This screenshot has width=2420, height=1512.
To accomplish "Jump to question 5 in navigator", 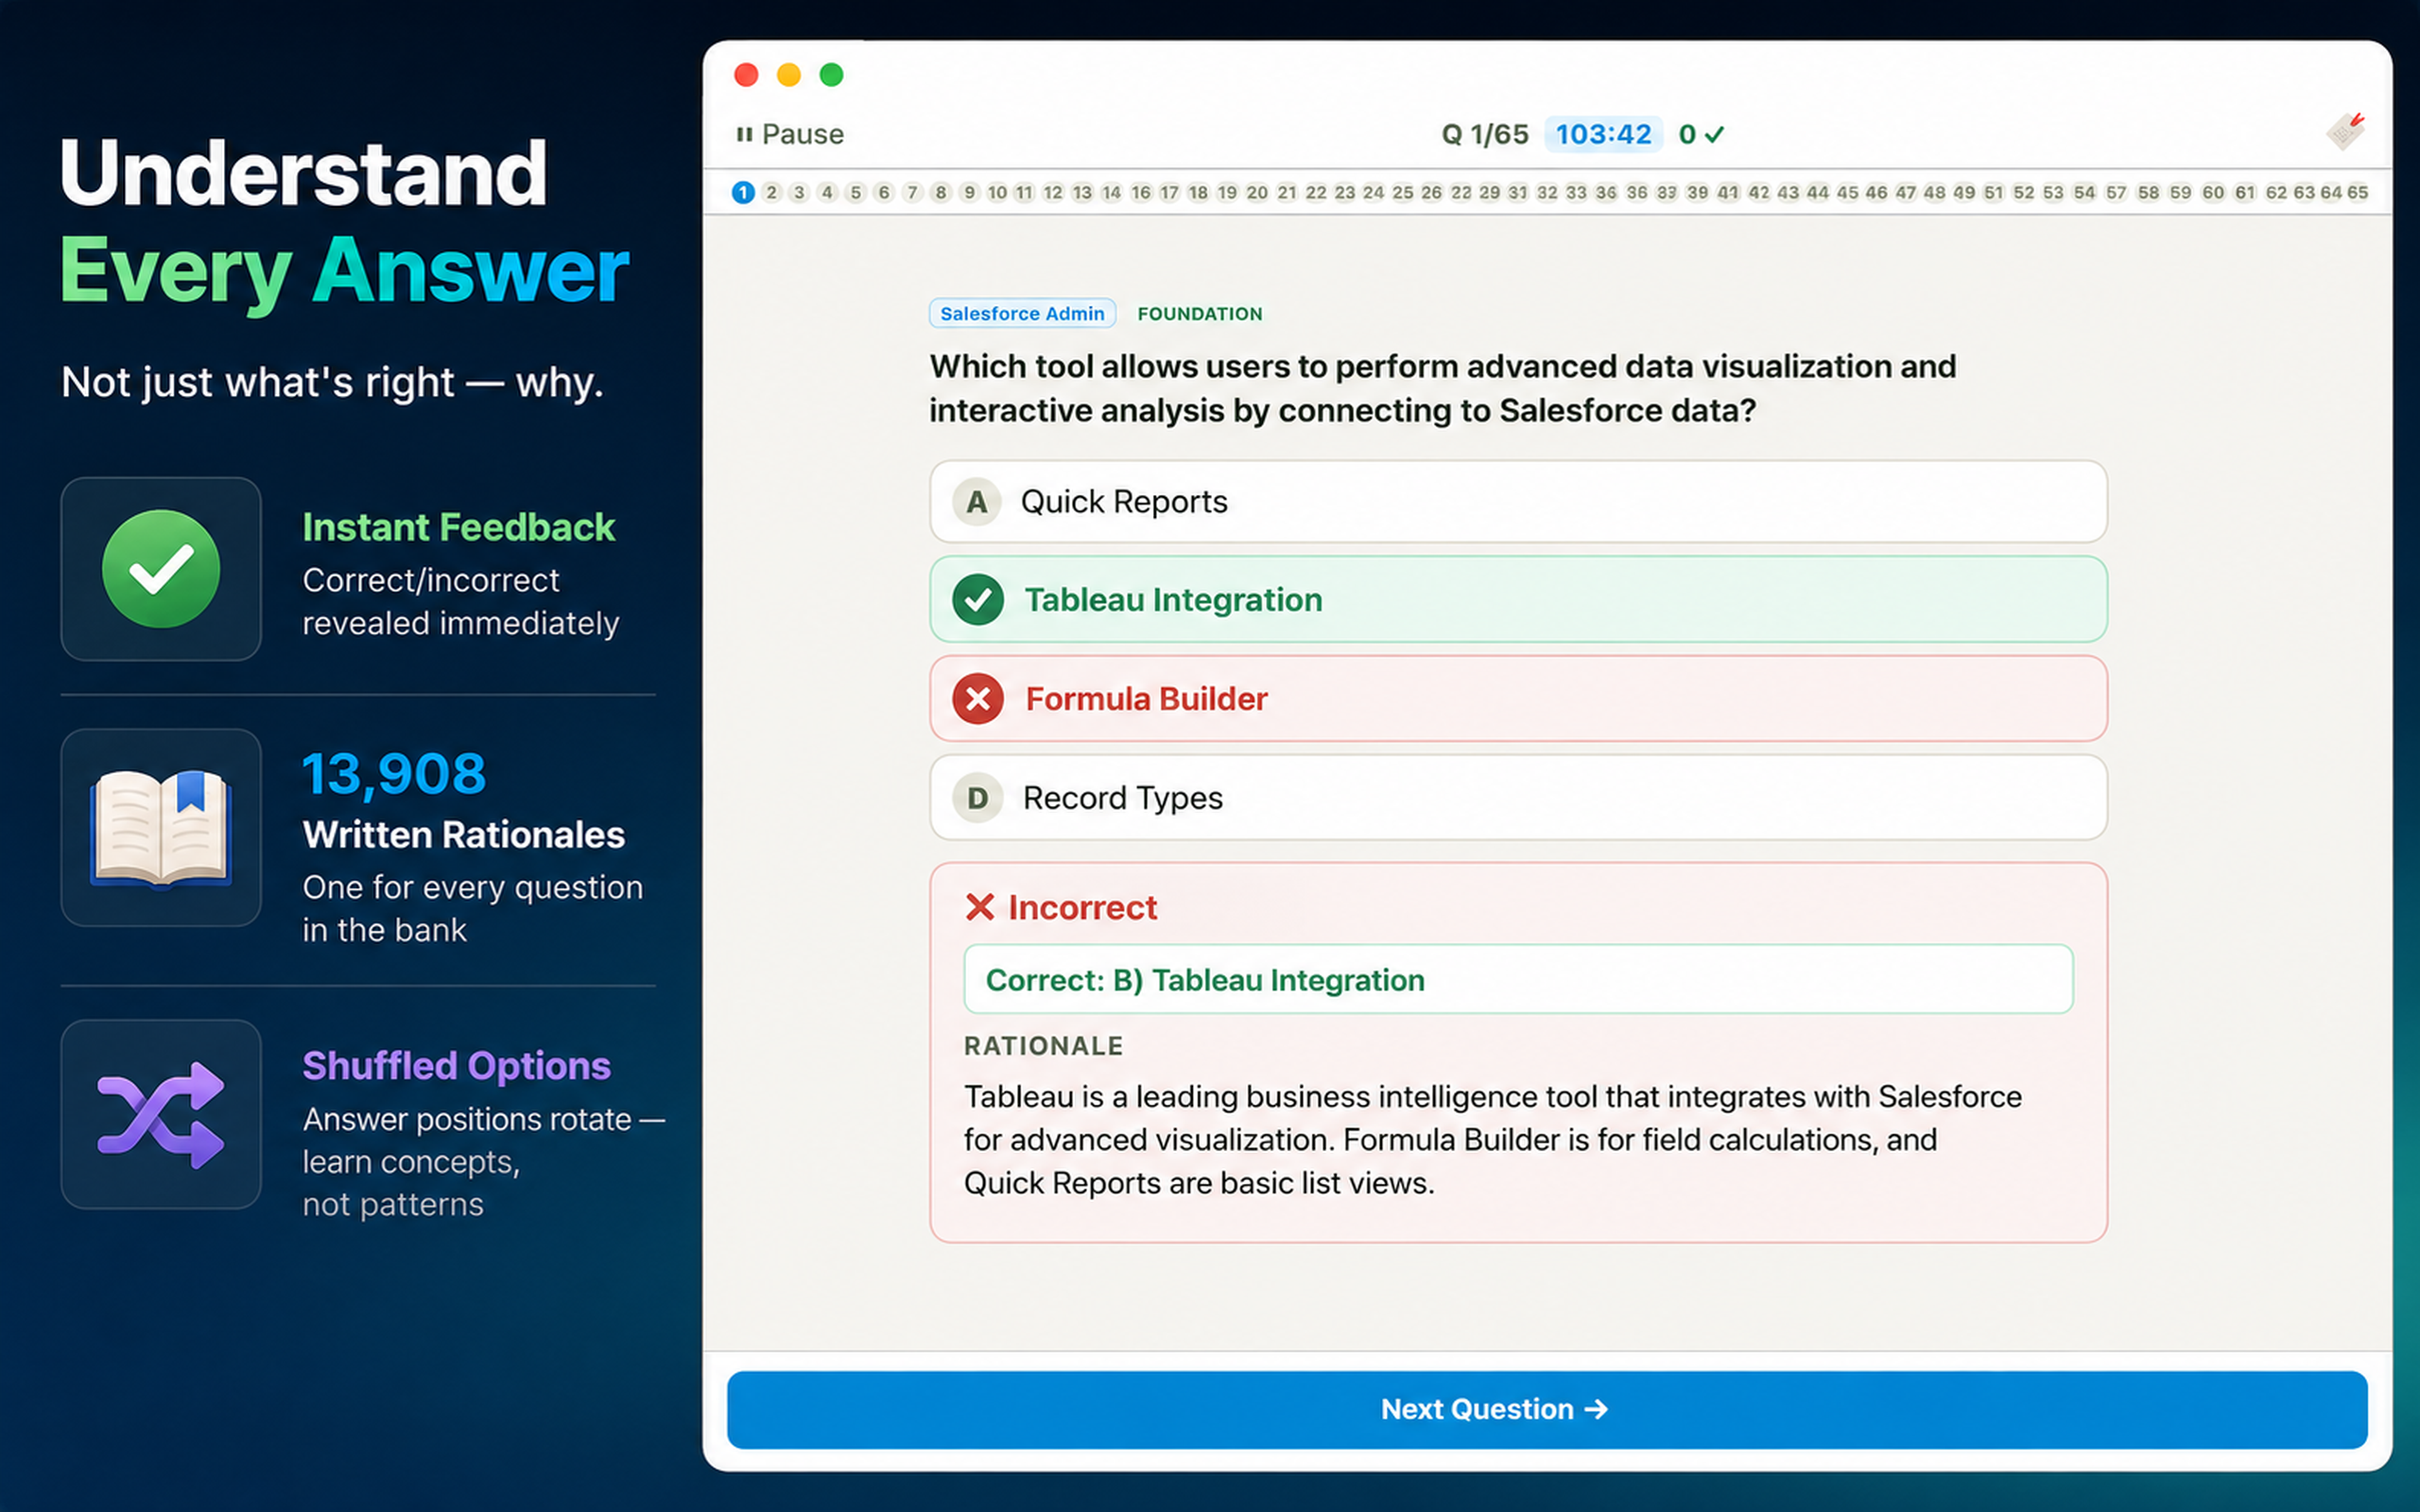I will click(x=855, y=192).
